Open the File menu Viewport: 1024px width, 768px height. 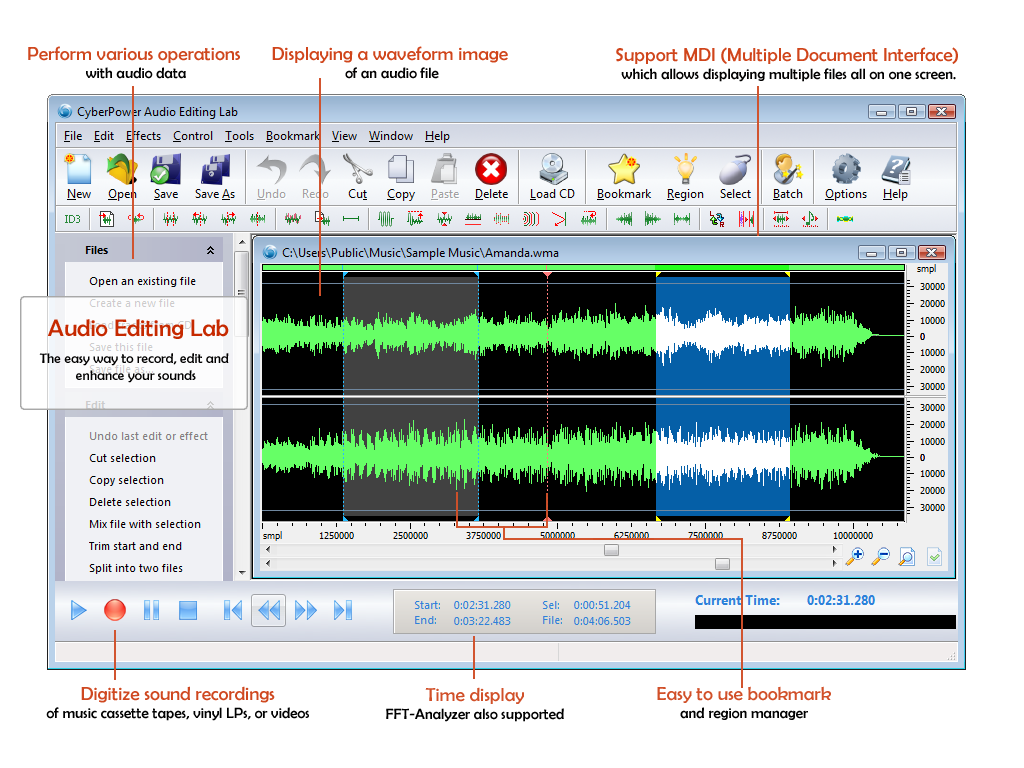coord(73,136)
